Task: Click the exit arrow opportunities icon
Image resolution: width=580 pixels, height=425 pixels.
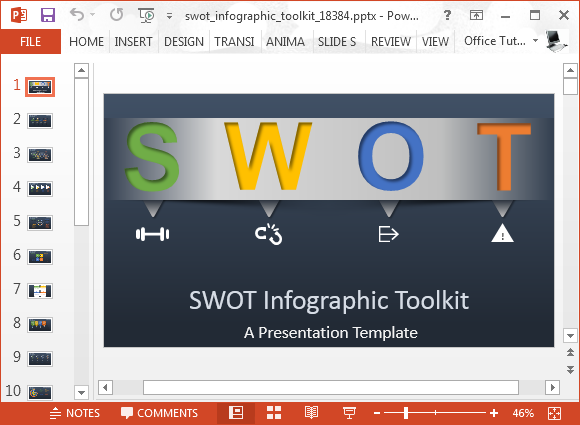Action: [x=388, y=234]
